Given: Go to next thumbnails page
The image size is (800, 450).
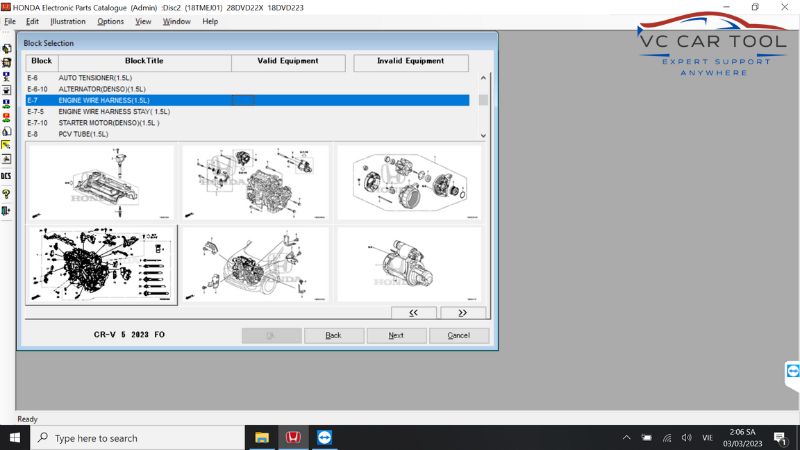Looking at the screenshot, I should pyautogui.click(x=462, y=312).
